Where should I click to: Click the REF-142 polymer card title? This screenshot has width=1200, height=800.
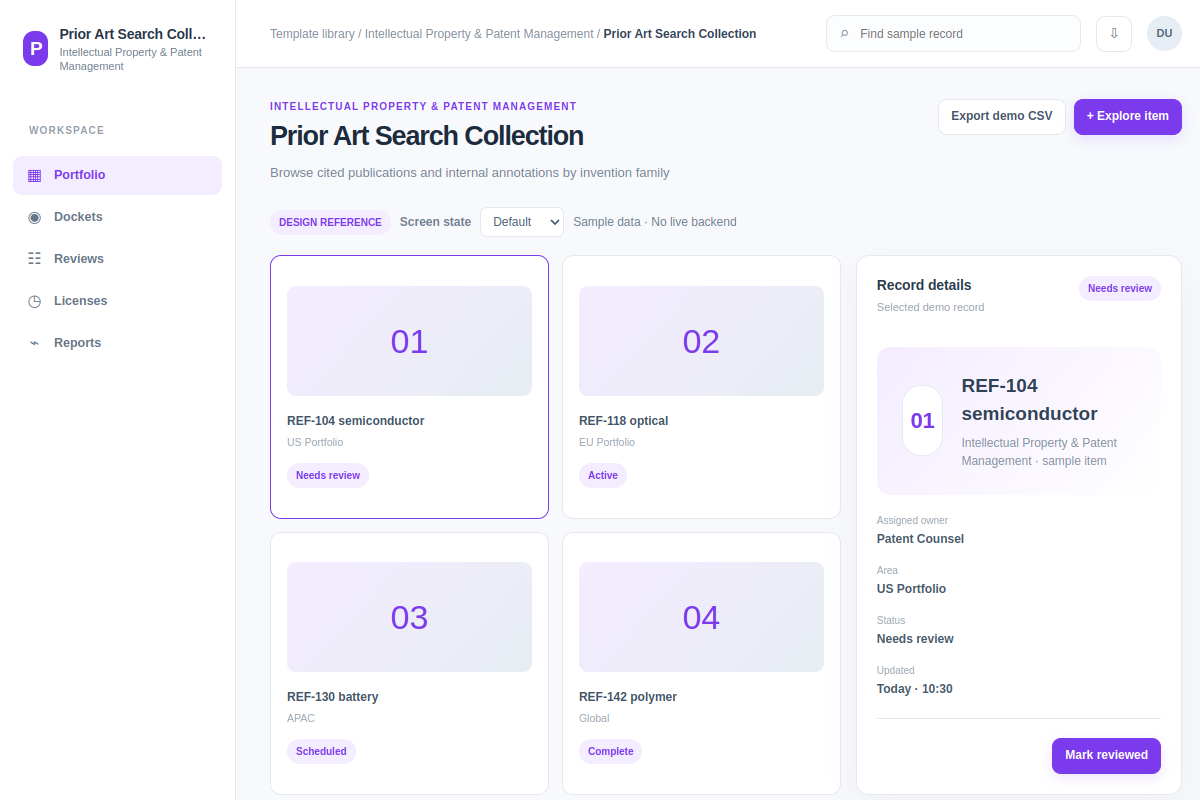pos(628,697)
